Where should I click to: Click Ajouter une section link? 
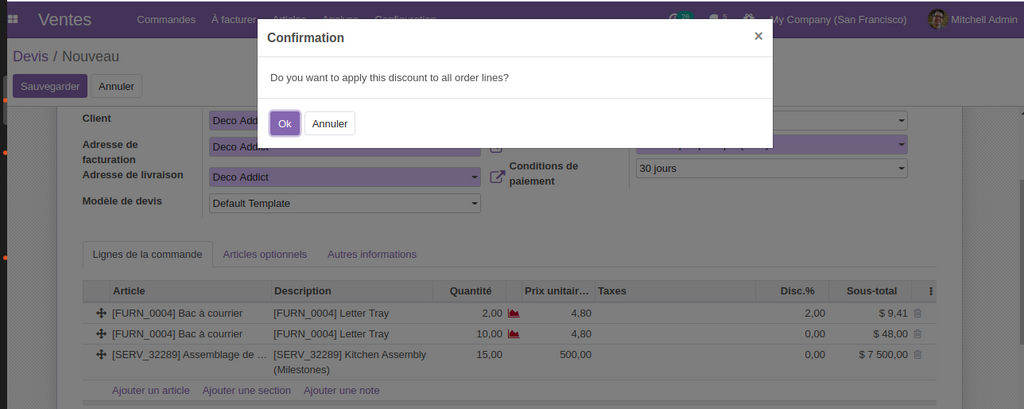(x=246, y=390)
